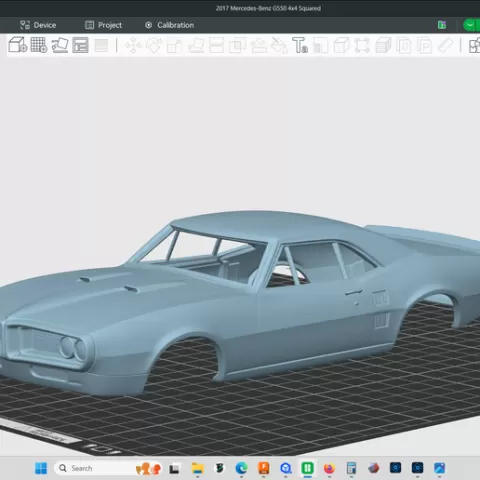Switch to the Calibration tab
Viewport: 480px width, 480px height.
click(x=169, y=25)
